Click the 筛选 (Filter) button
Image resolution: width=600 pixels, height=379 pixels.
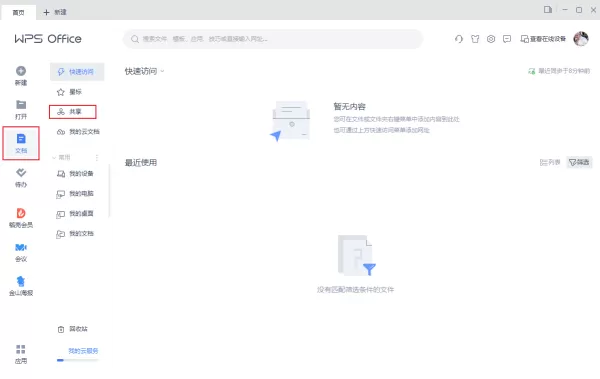(x=579, y=162)
